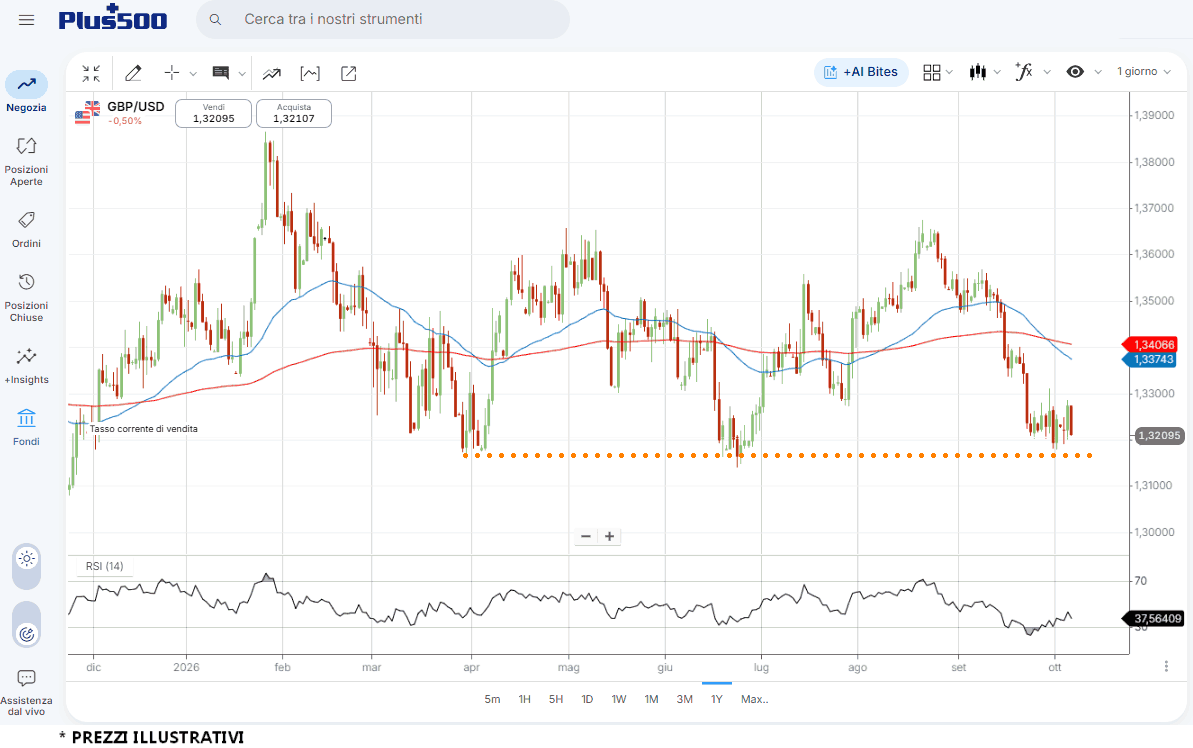Open the fx indicators menu
The image size is (1193, 748).
pyautogui.click(x=1024, y=72)
